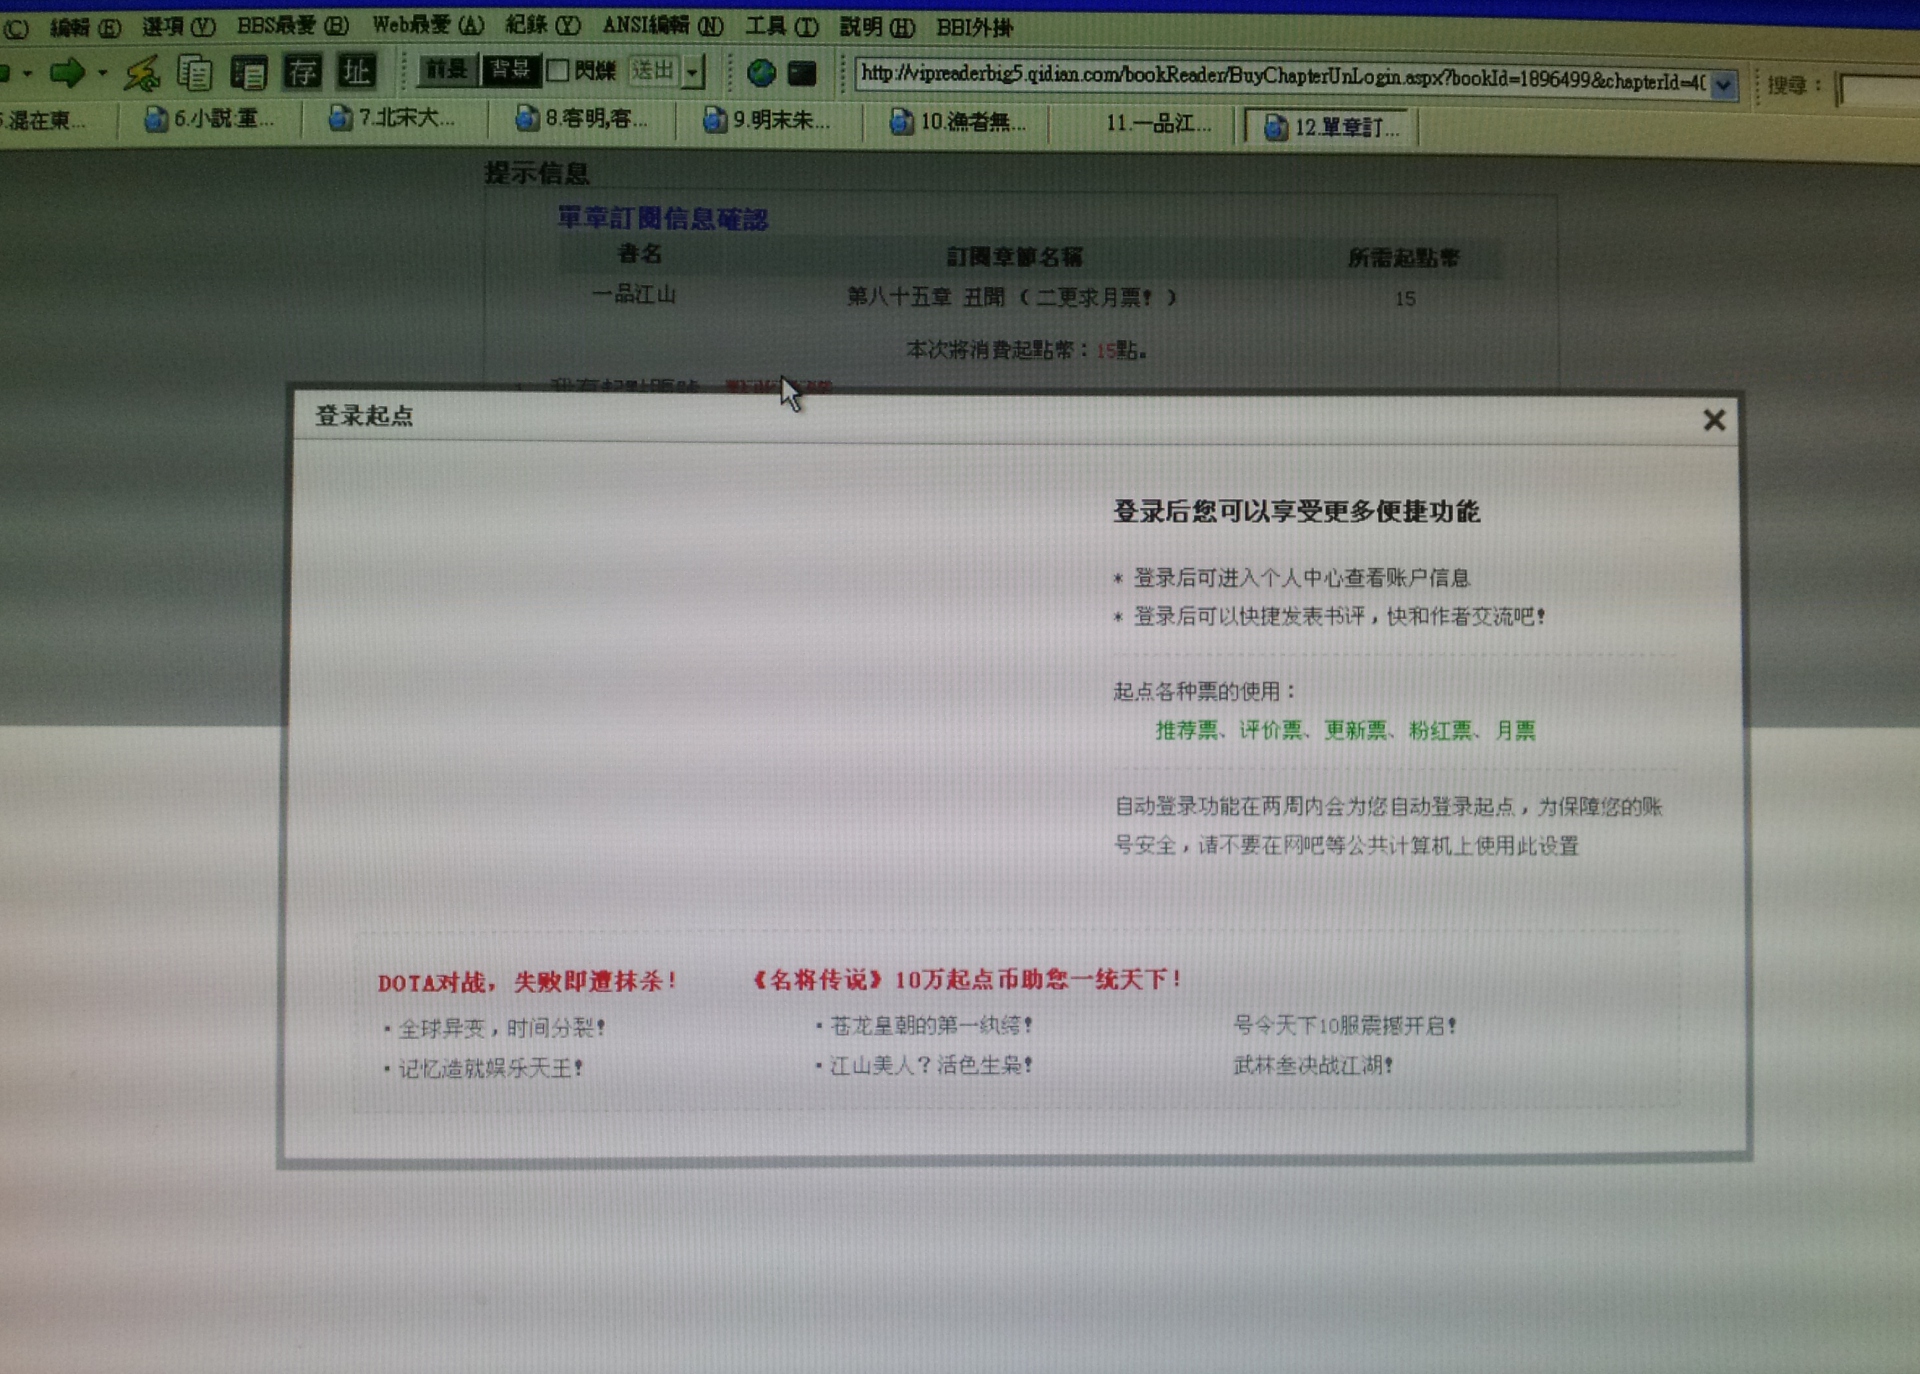The image size is (1920, 1374).
Task: Close the 登录起点 login dialog
Action: pos(1714,420)
